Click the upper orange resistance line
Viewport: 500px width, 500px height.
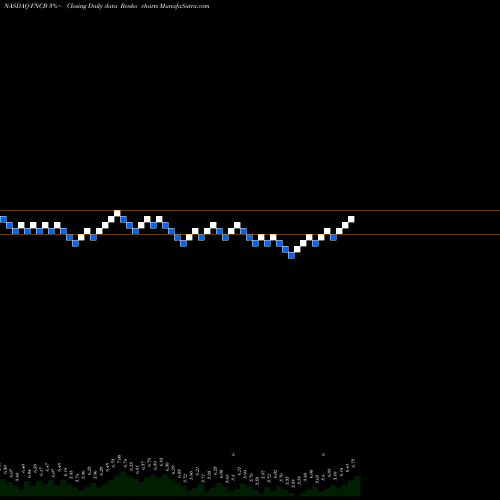(x=250, y=210)
